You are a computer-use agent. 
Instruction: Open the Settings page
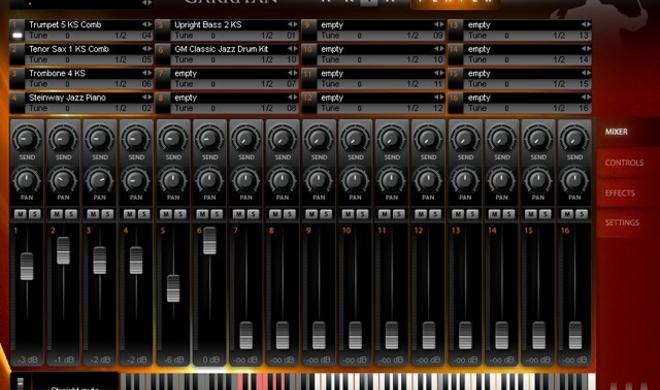pyautogui.click(x=622, y=223)
